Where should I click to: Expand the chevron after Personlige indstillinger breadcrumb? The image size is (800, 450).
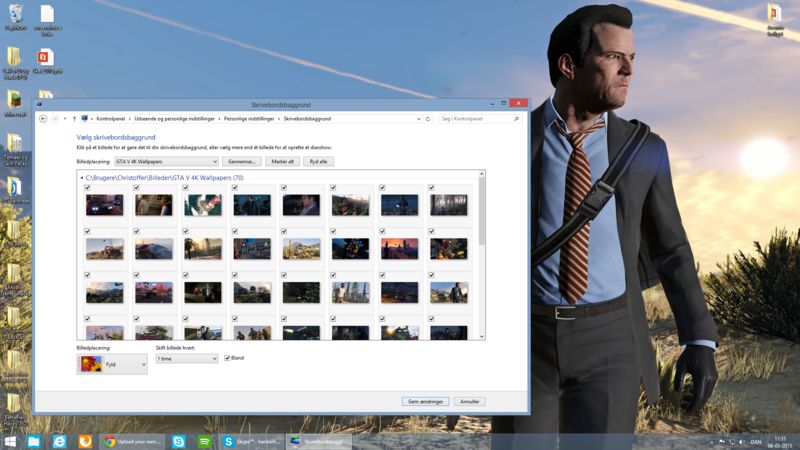click(279, 119)
